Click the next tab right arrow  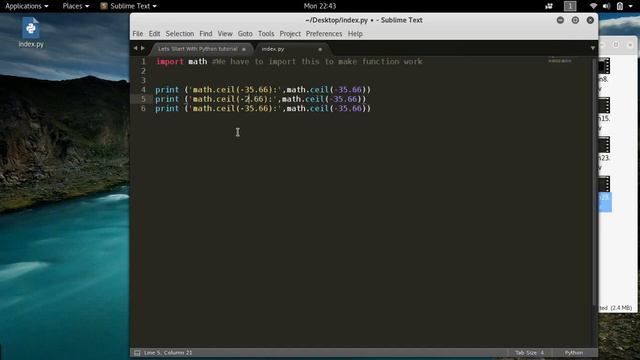(142, 48)
